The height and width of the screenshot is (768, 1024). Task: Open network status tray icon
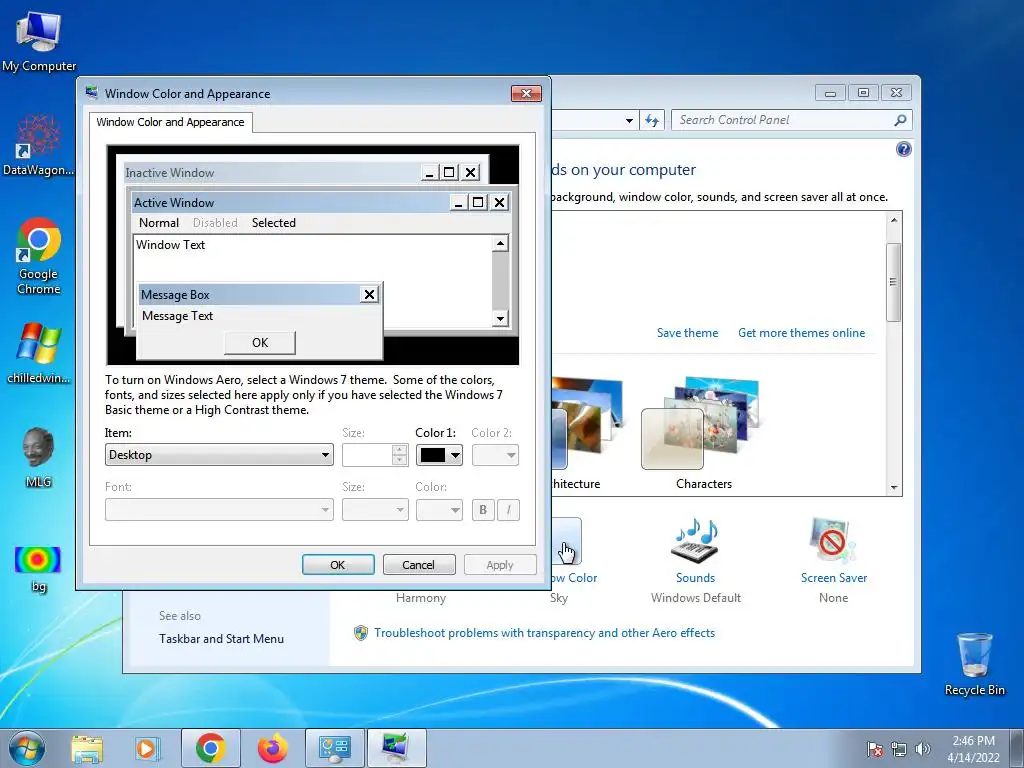click(x=899, y=749)
